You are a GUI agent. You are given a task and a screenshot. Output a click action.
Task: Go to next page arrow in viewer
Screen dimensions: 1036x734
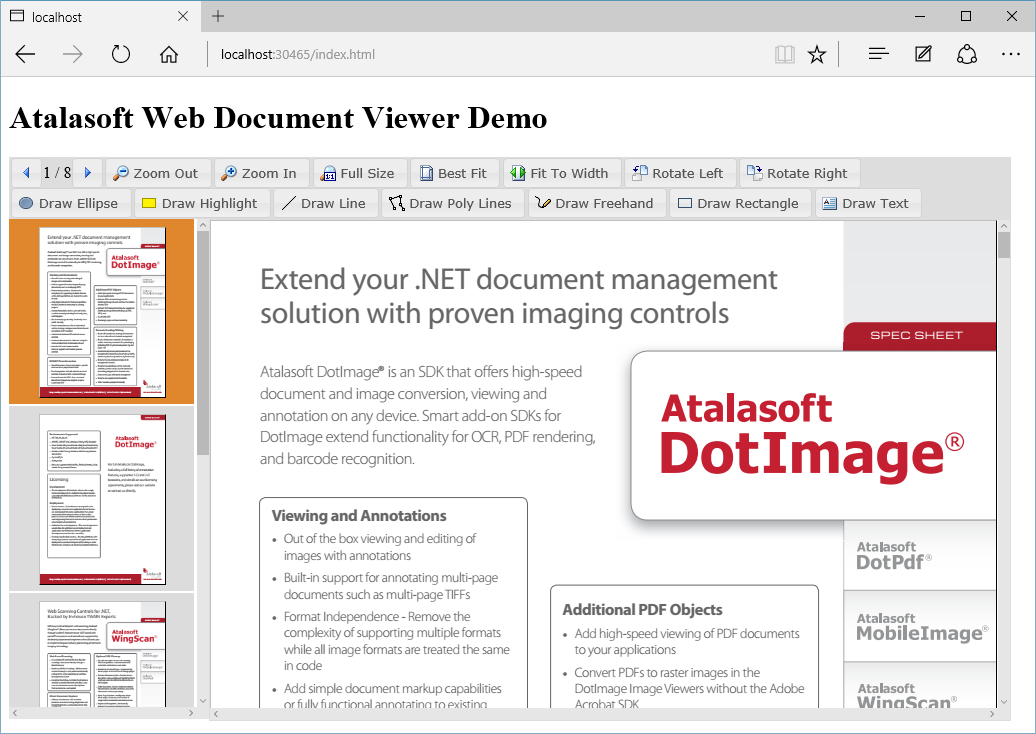click(x=87, y=173)
